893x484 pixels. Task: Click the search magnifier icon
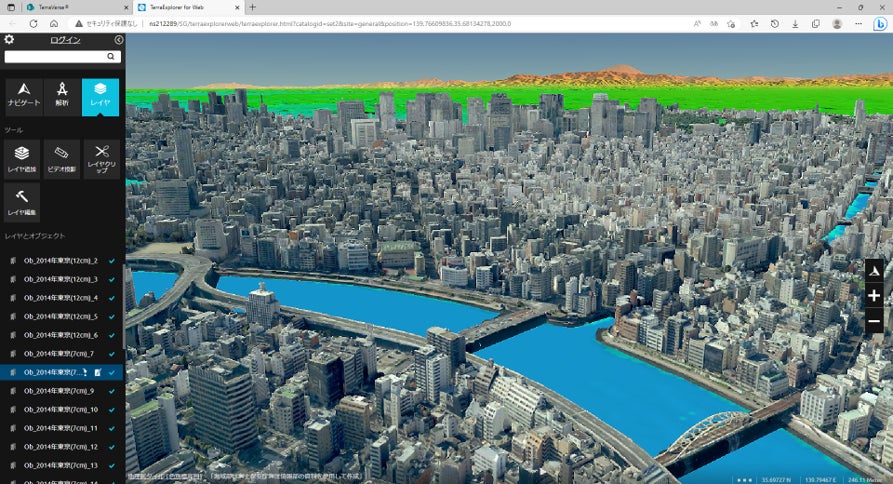[111, 56]
